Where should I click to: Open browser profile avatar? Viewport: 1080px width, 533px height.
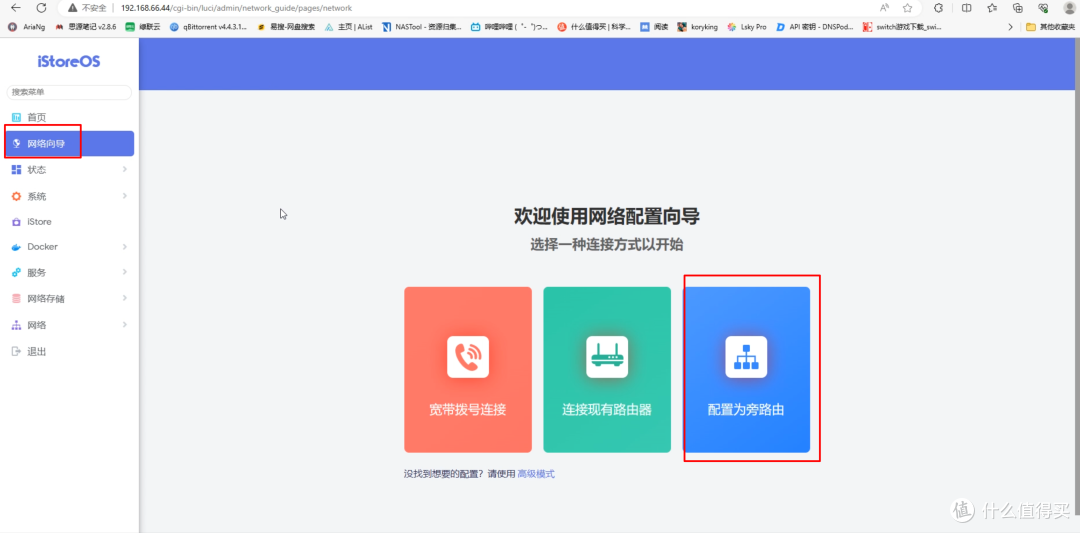pyautogui.click(x=1070, y=8)
